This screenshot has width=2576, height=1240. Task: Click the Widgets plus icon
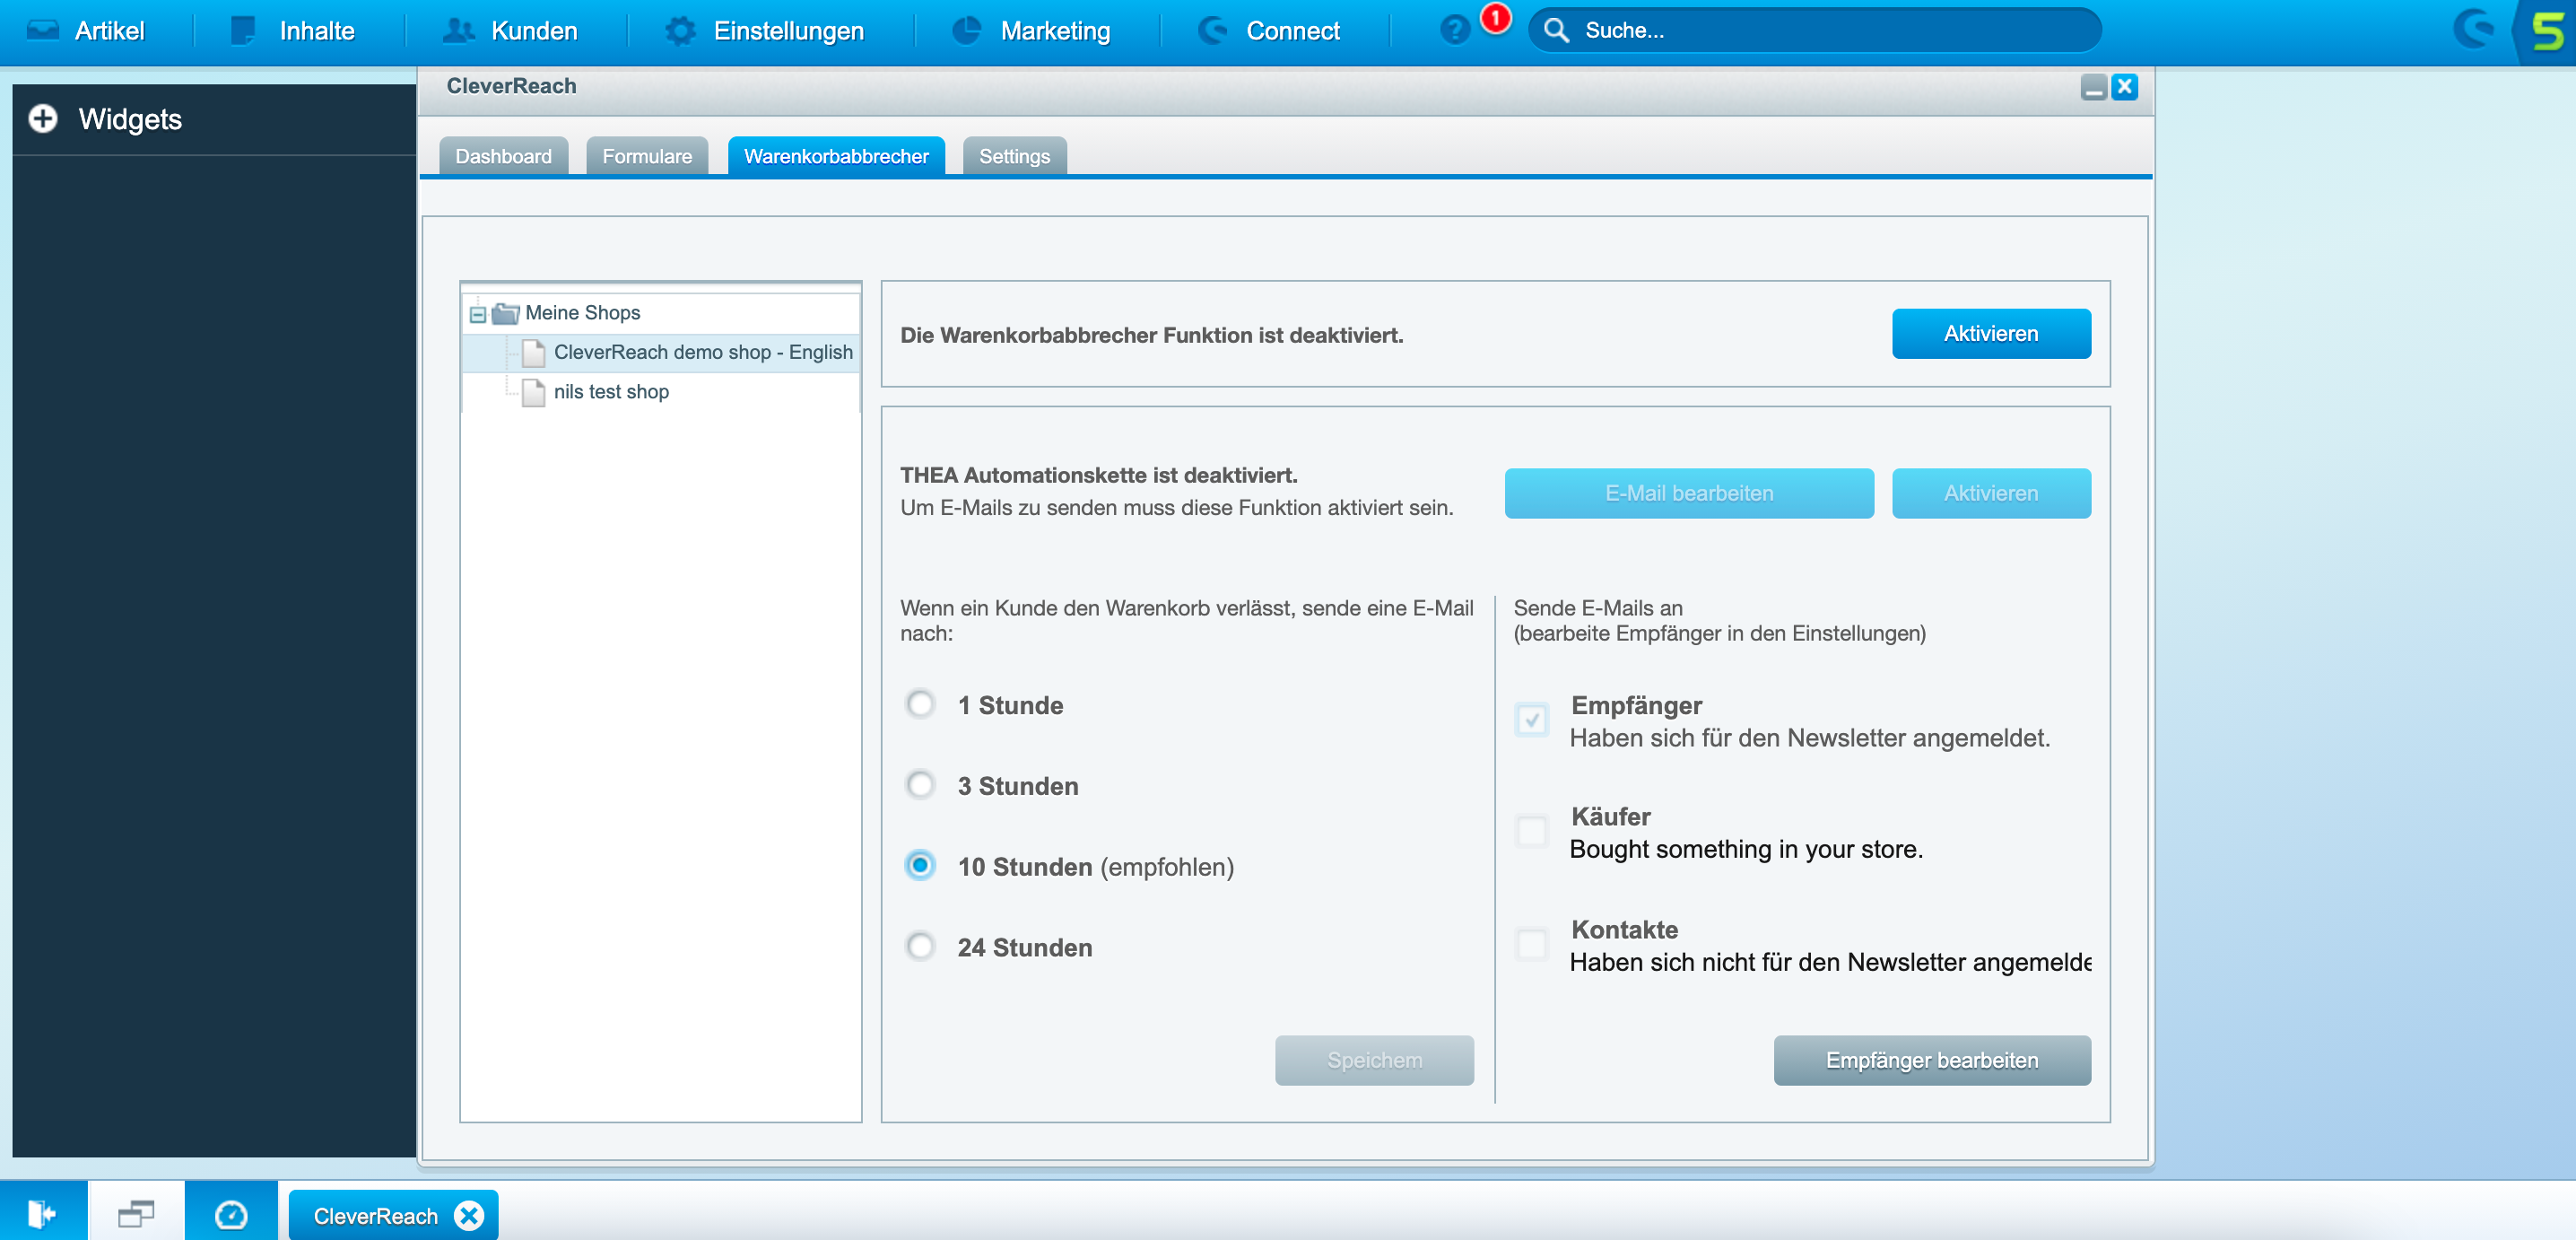[42, 119]
